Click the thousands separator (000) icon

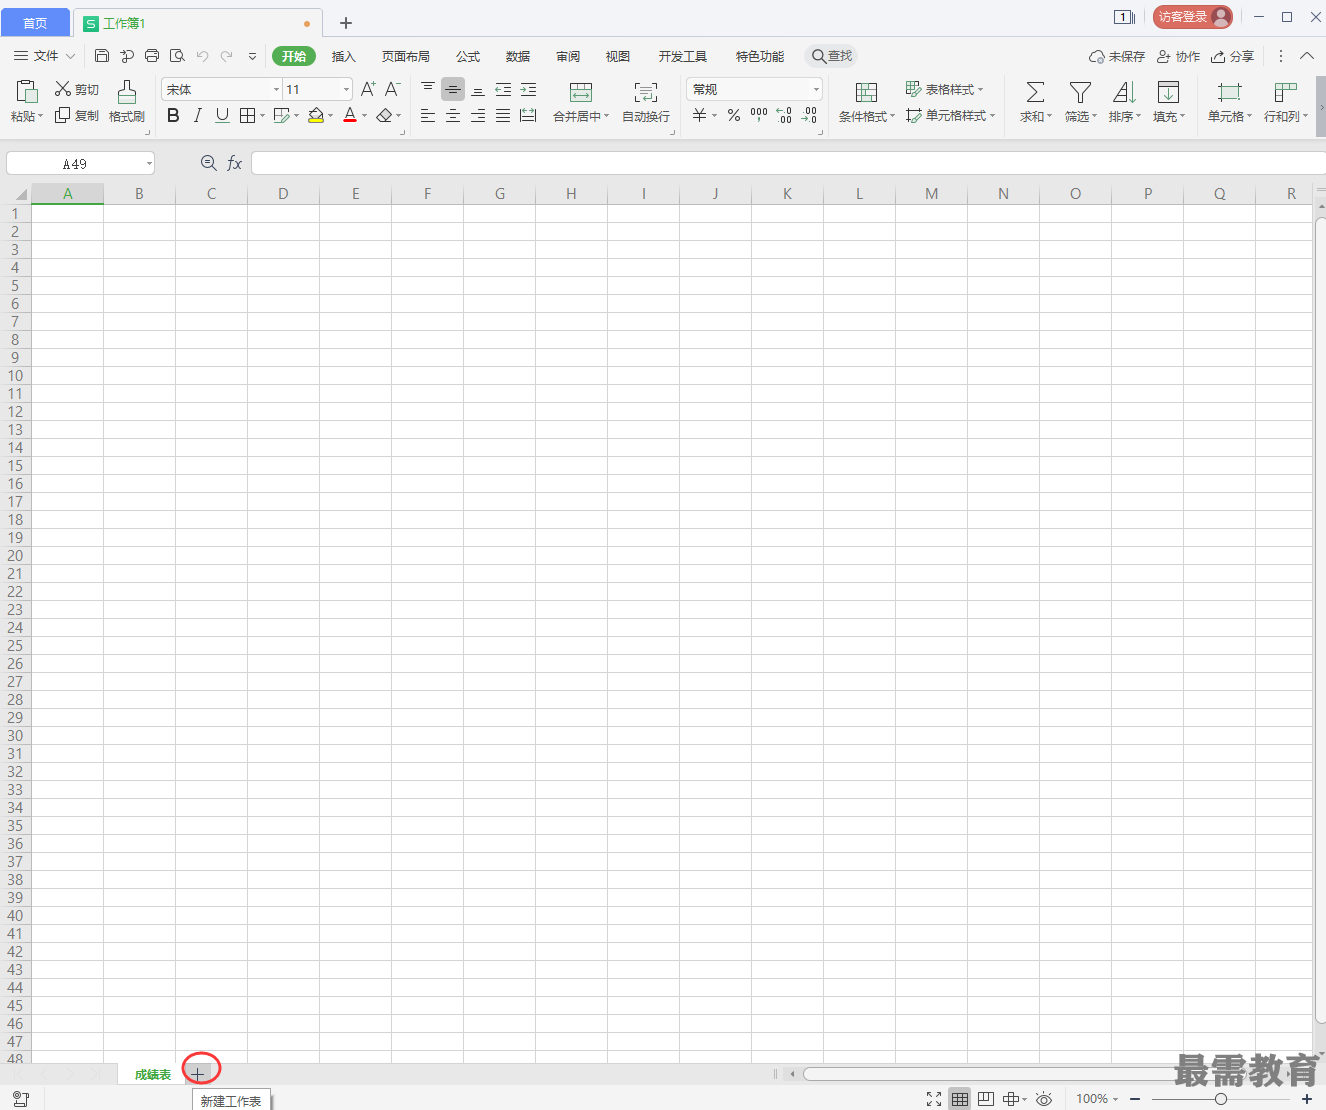(x=759, y=116)
